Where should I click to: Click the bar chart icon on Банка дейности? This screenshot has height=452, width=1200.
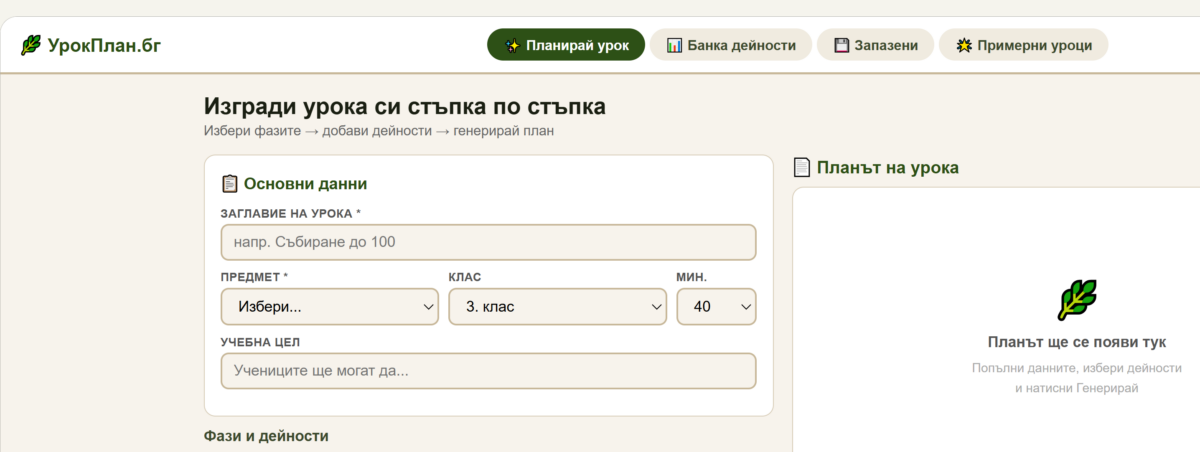click(675, 45)
